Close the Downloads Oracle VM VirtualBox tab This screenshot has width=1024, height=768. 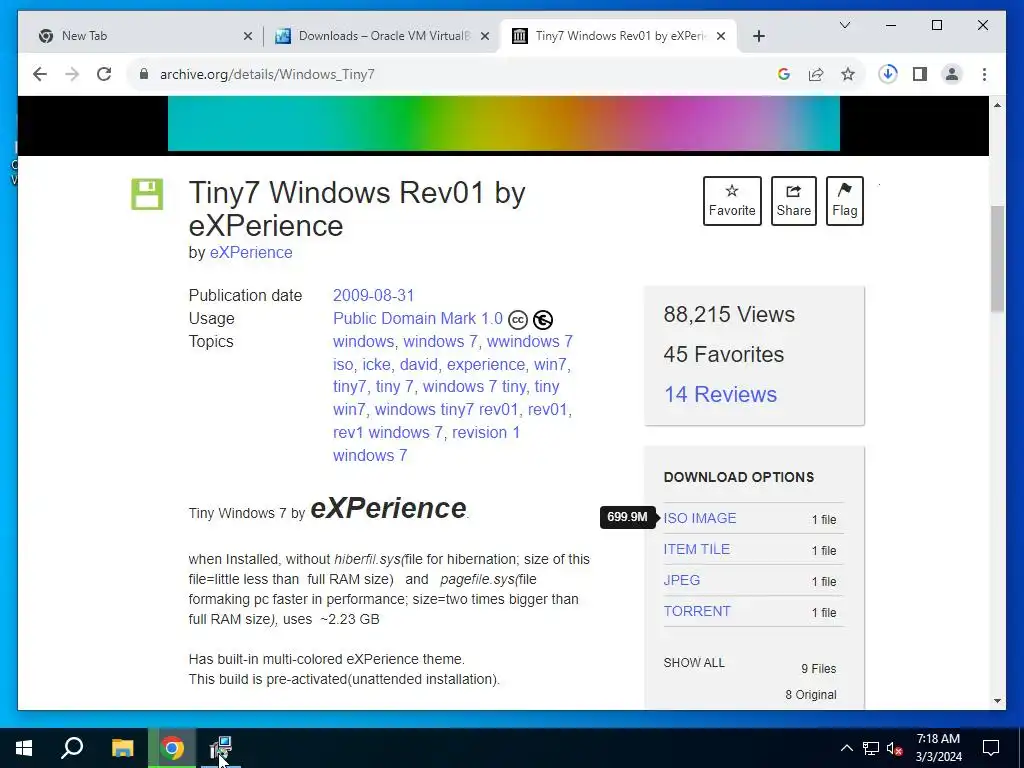click(485, 37)
